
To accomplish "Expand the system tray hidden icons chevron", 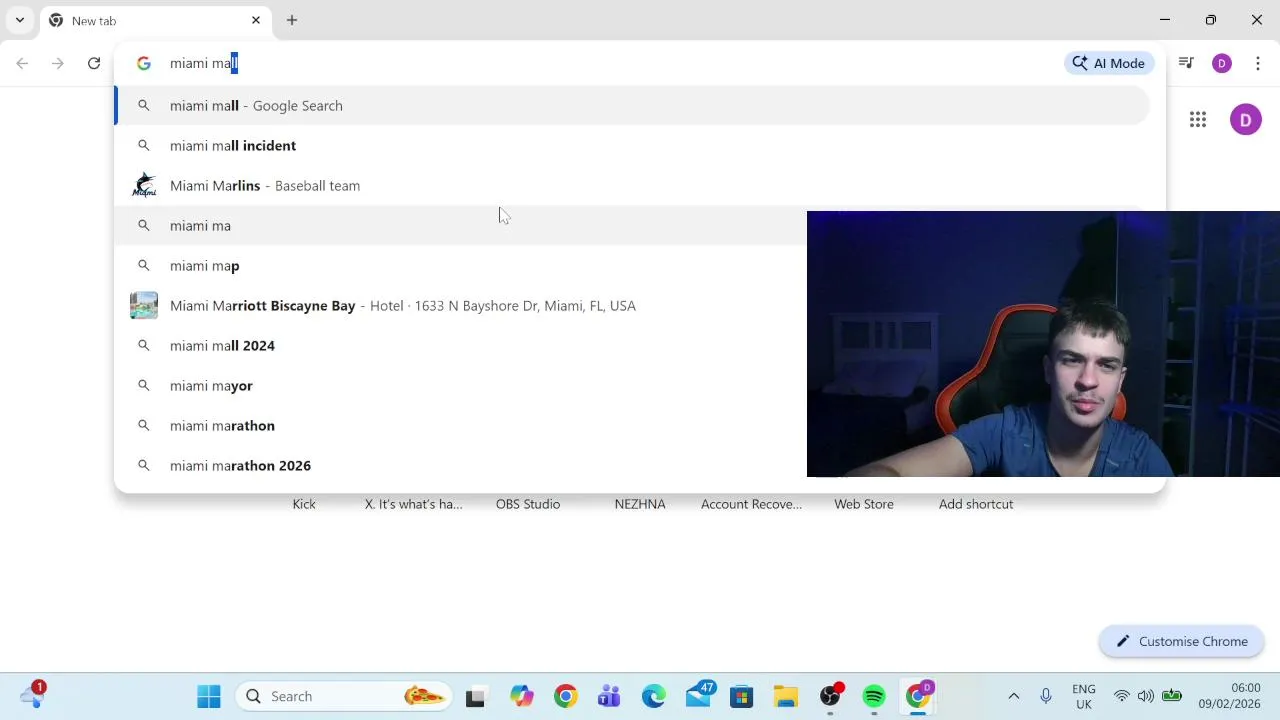I will click(1014, 696).
